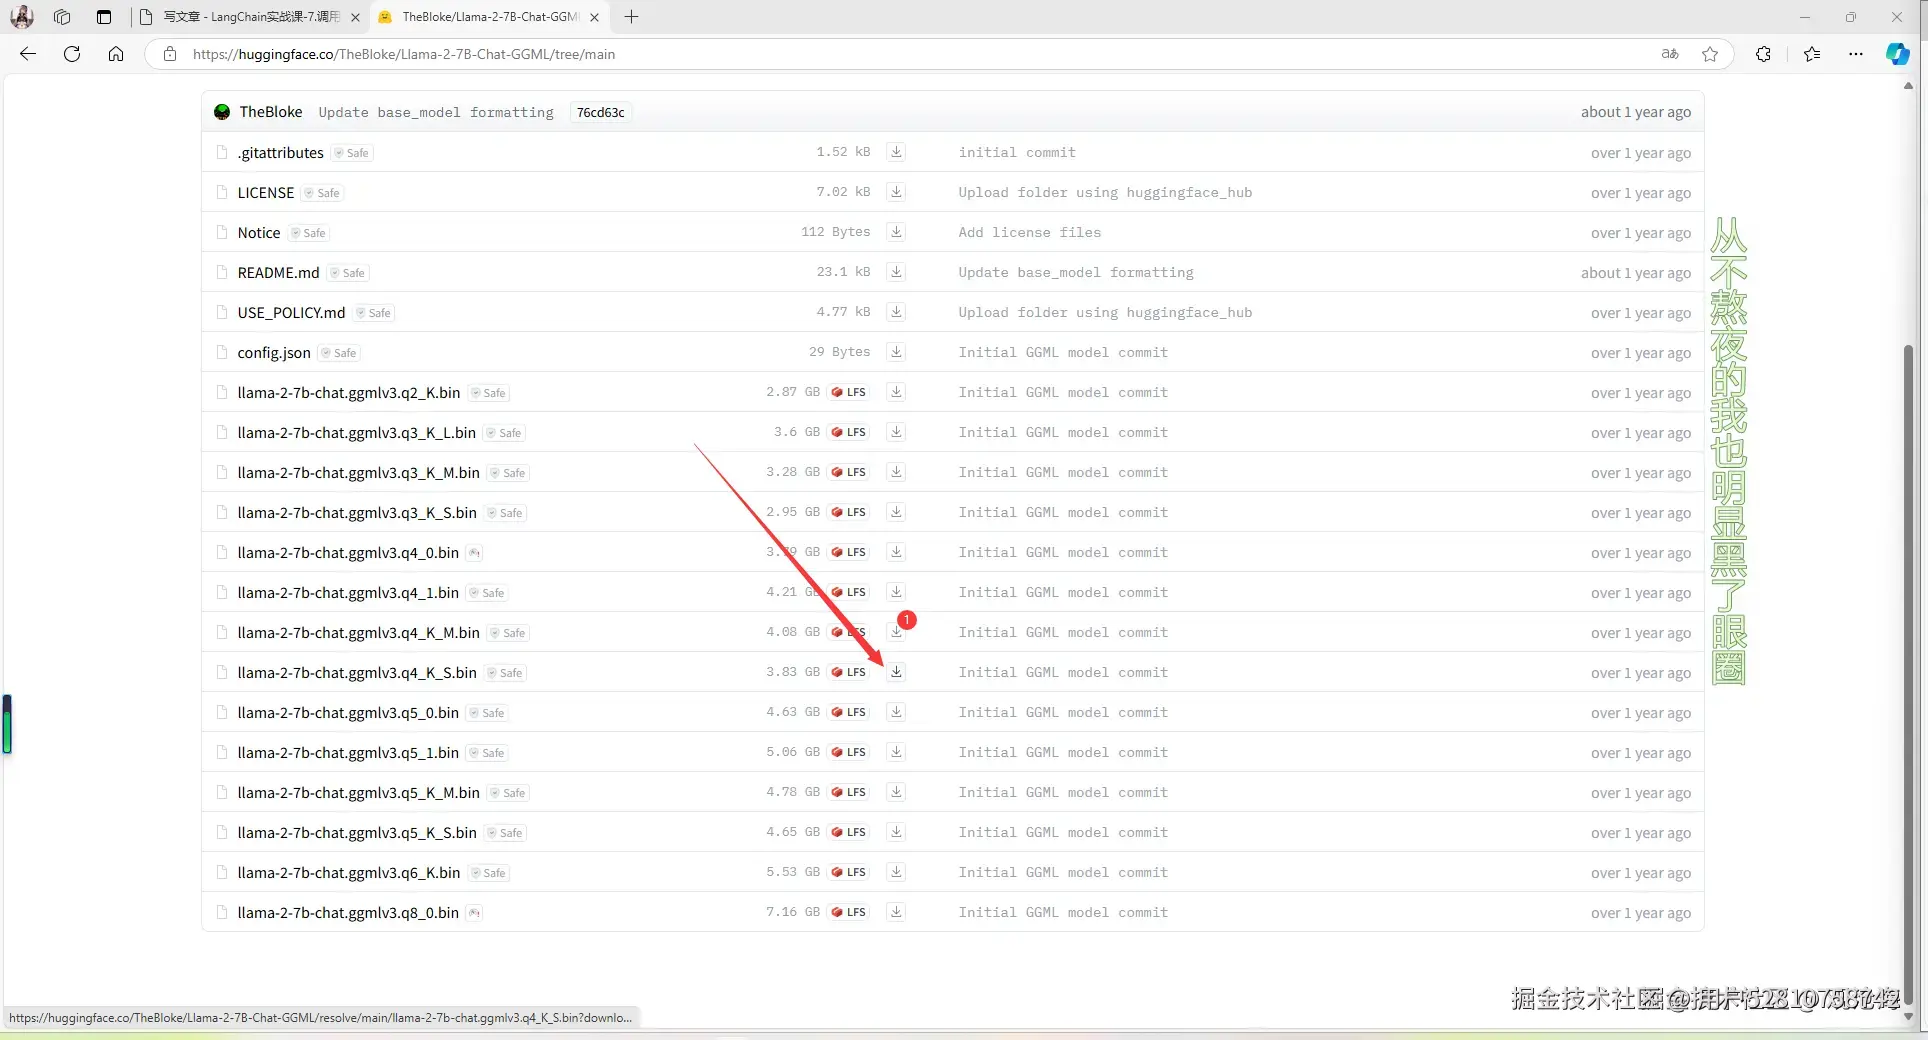Viewport: 1928px width, 1040px height.
Task: Refresh the current page
Action: (72, 54)
